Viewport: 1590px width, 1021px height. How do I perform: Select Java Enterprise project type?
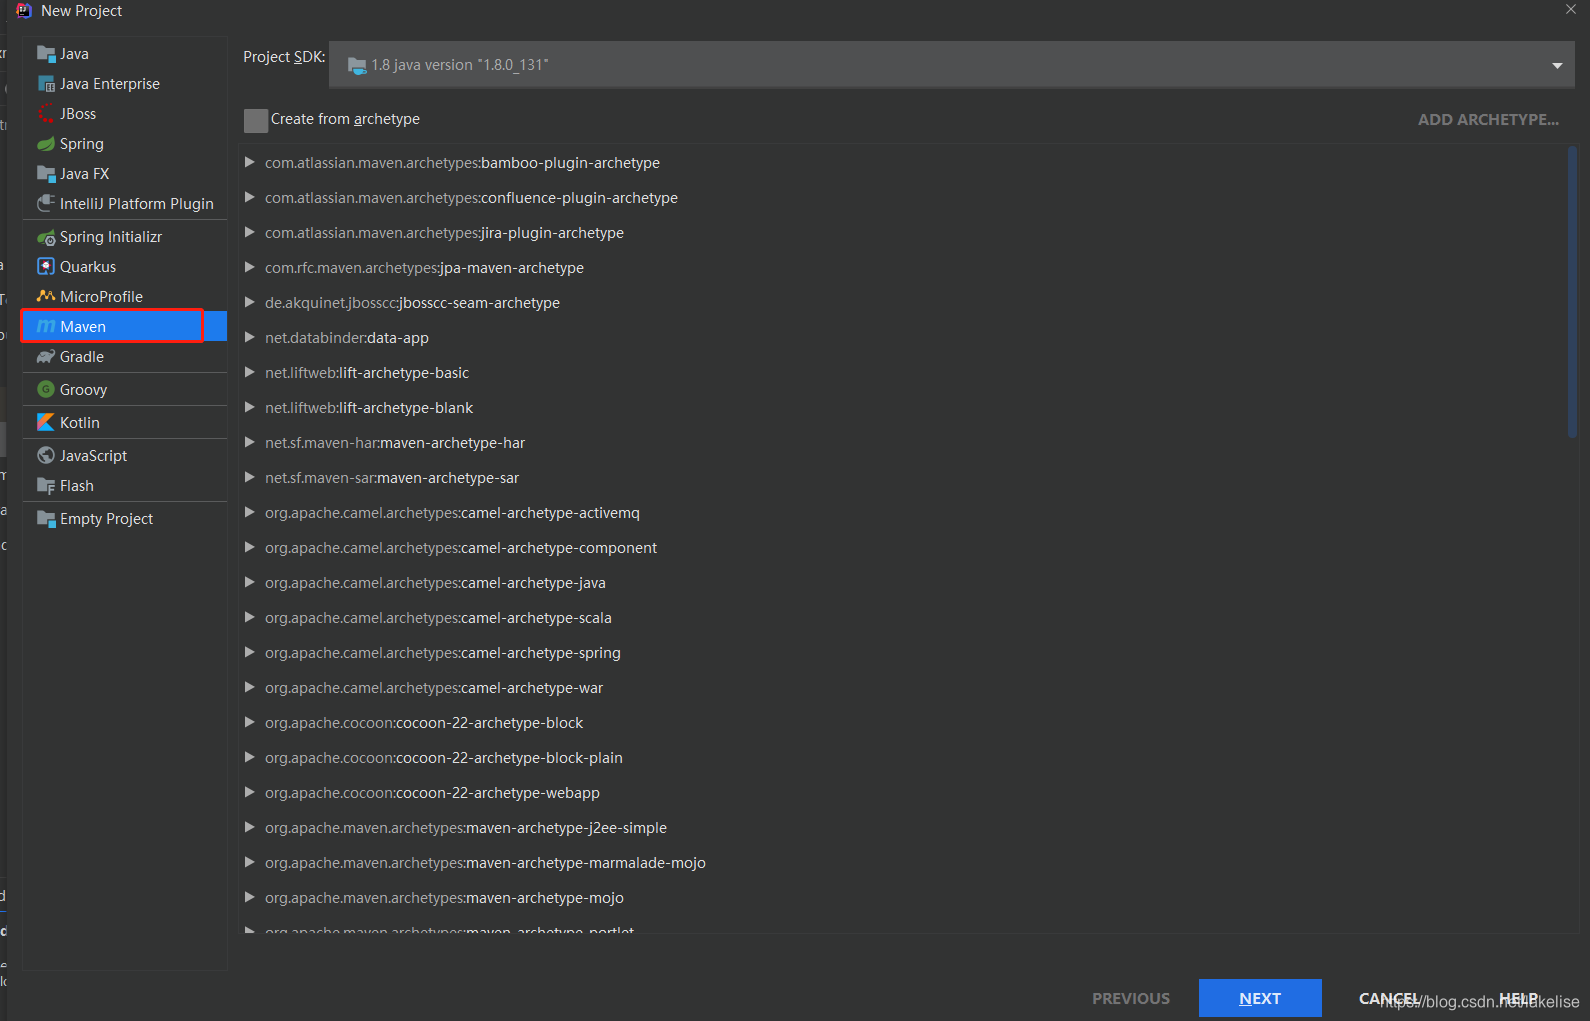click(125, 84)
